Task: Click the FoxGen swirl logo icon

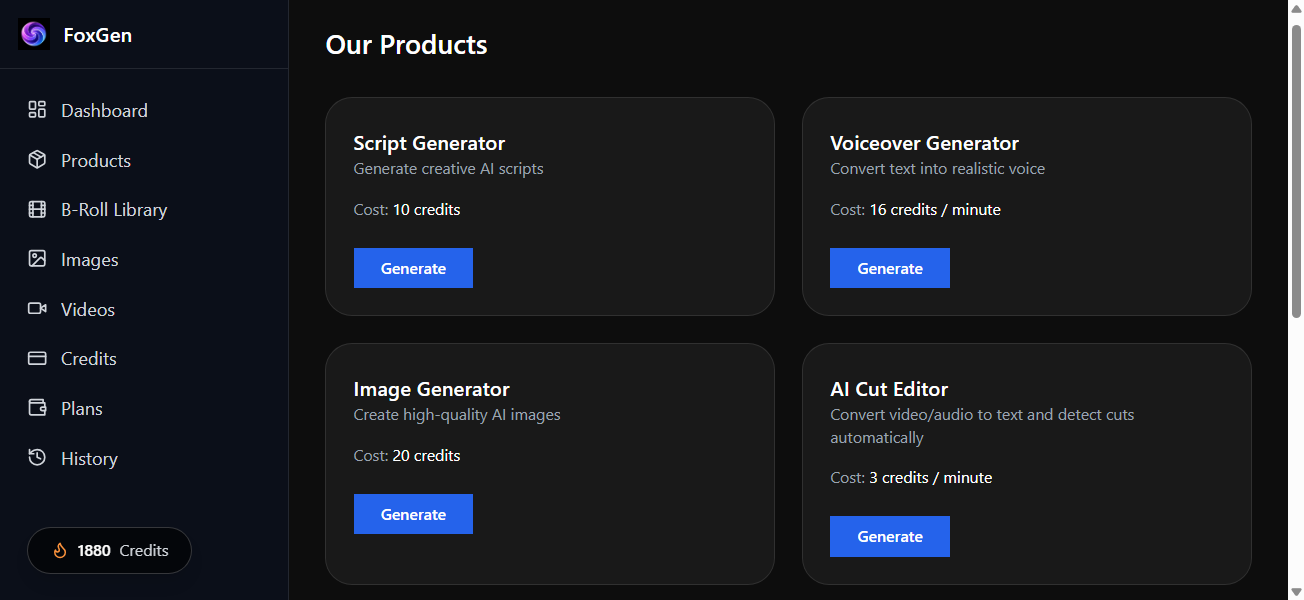Action: coord(33,34)
